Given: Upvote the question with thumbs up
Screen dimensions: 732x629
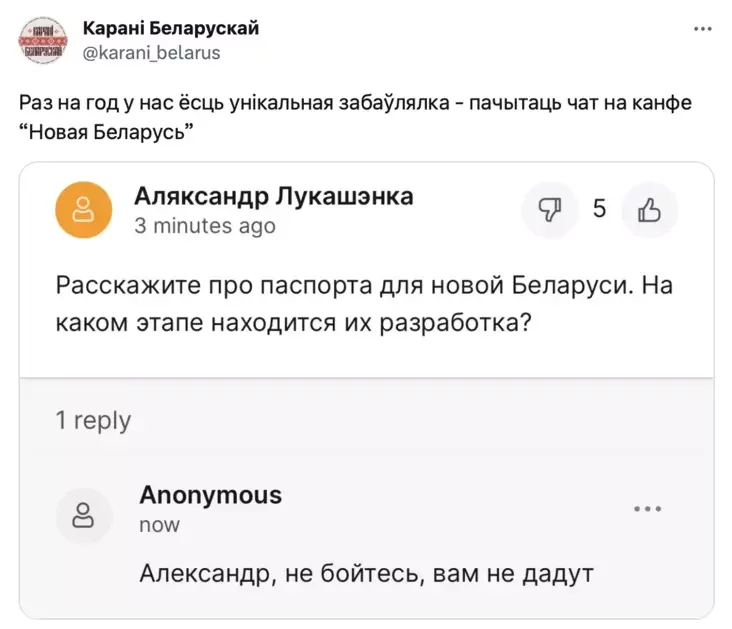Looking at the screenshot, I should coord(649,210).
